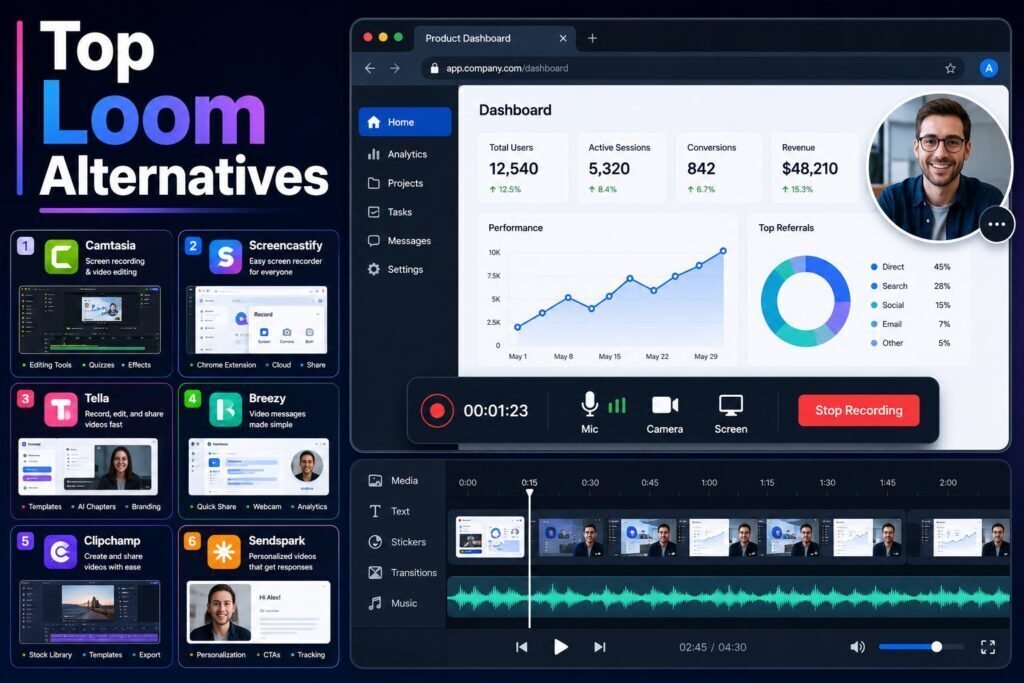Click the webcam bubble of the presenter
The height and width of the screenshot is (683, 1024).
[x=938, y=167]
